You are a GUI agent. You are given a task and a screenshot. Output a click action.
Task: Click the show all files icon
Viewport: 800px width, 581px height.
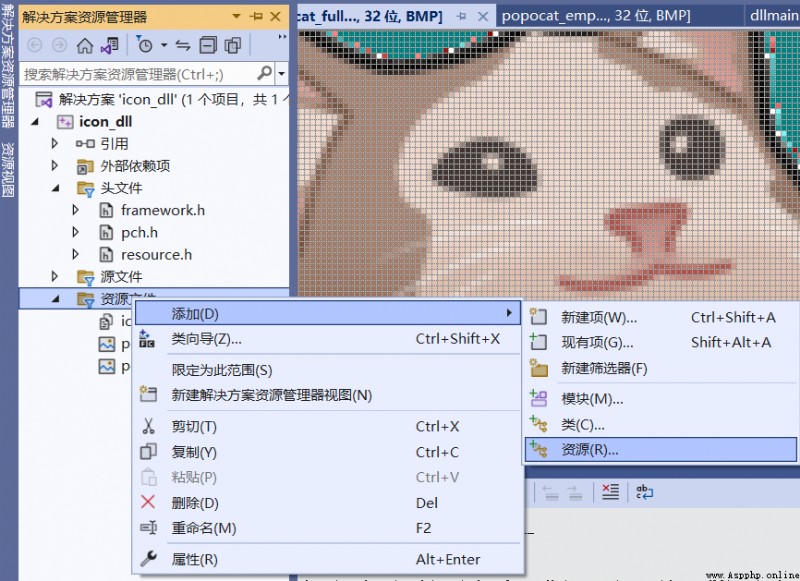[233, 46]
